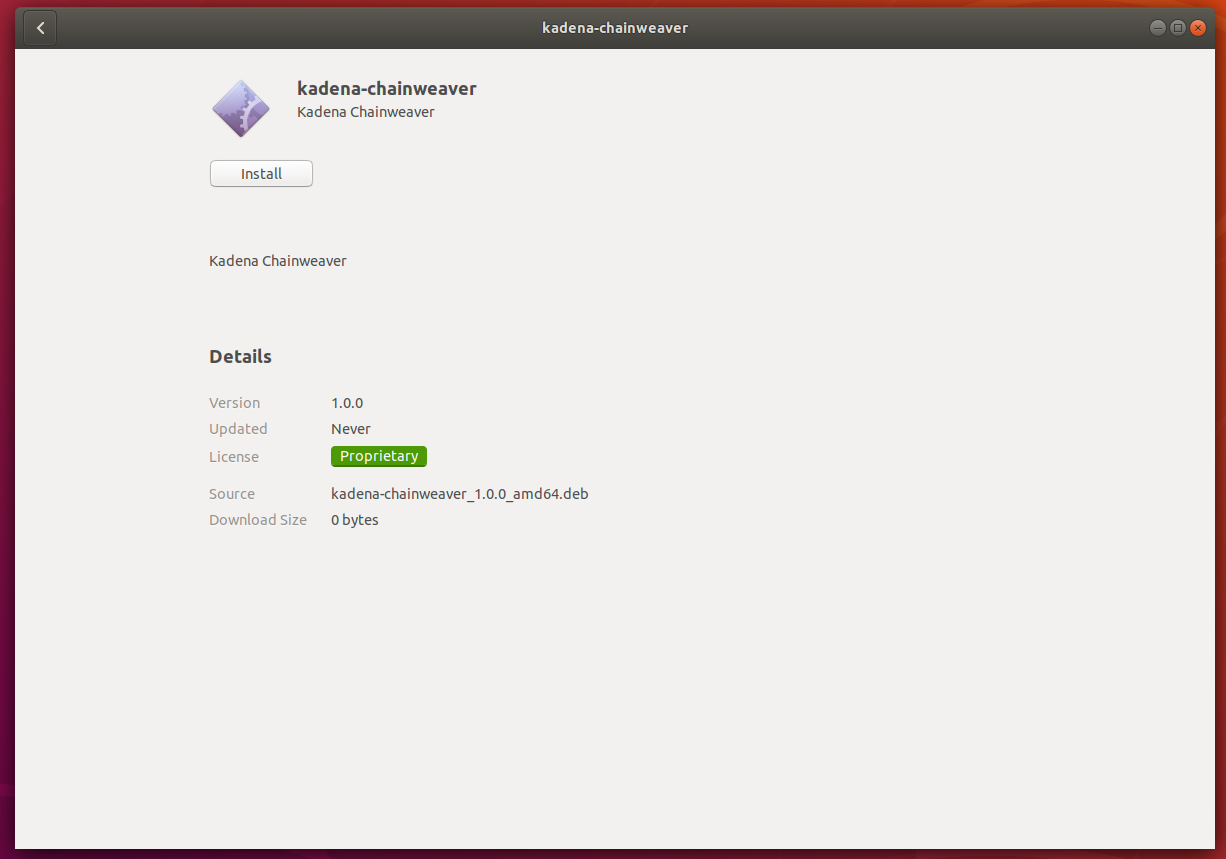Click the License label

233,457
